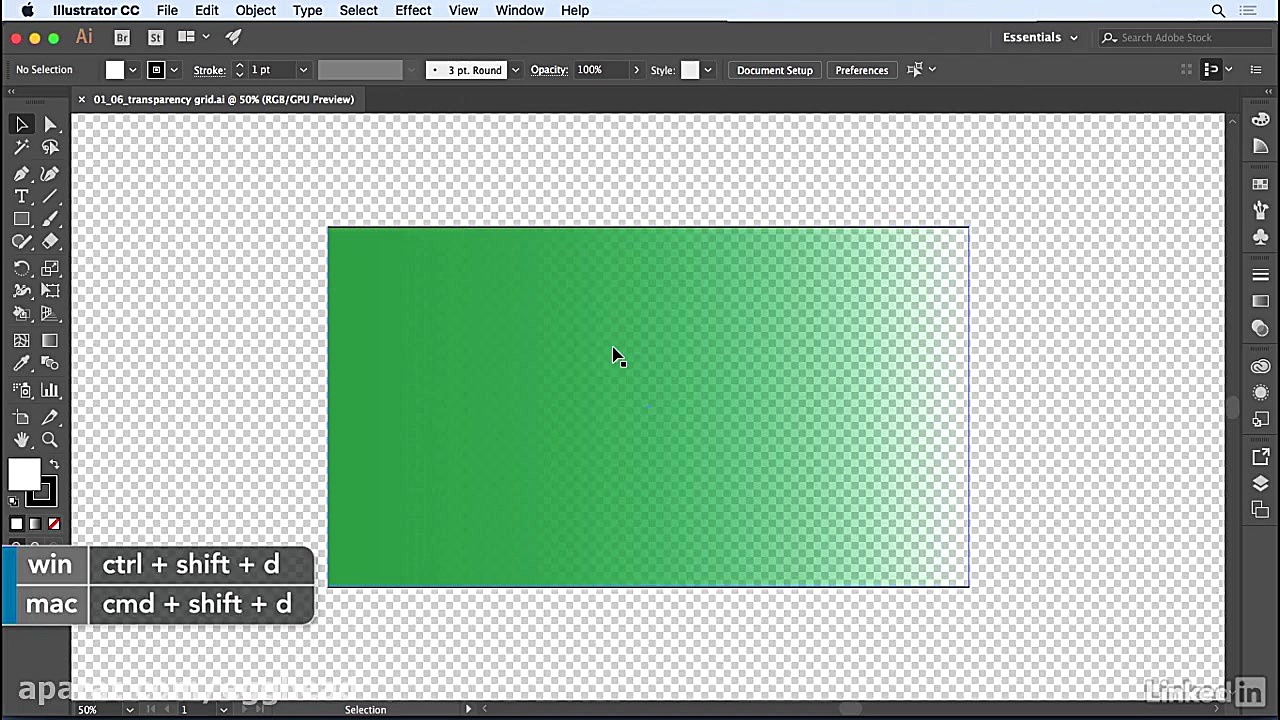Select the Paintbrush tool
The height and width of the screenshot is (720, 1280).
pos(50,220)
